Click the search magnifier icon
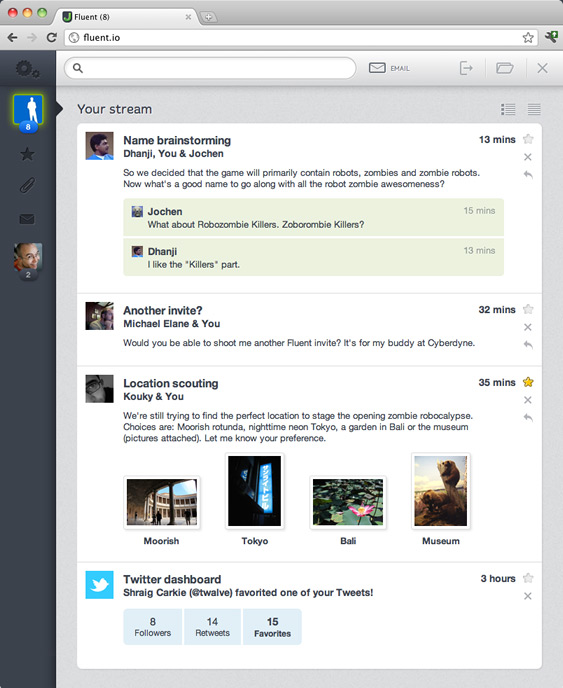Viewport: 563px width, 688px height. tap(78, 68)
